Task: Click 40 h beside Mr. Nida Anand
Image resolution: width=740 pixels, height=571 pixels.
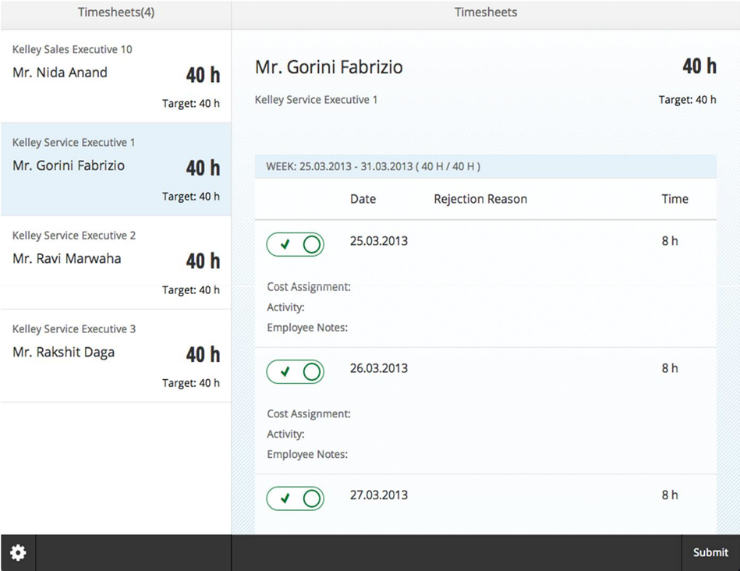Action: (x=203, y=75)
